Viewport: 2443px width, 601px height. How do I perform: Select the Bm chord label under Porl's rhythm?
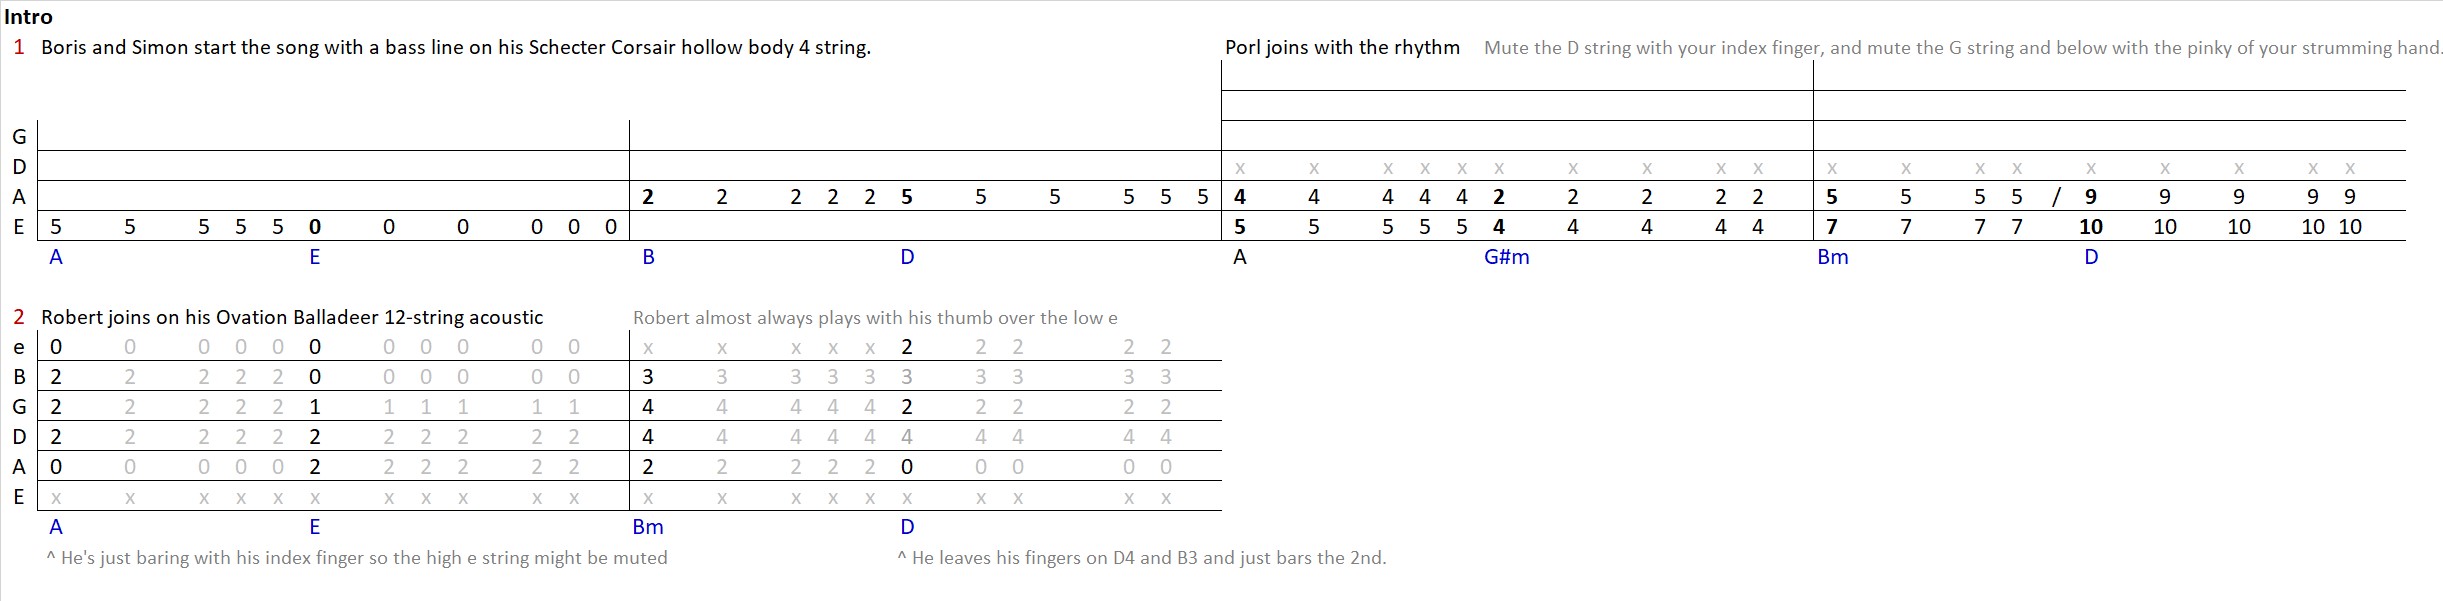coord(1833,257)
